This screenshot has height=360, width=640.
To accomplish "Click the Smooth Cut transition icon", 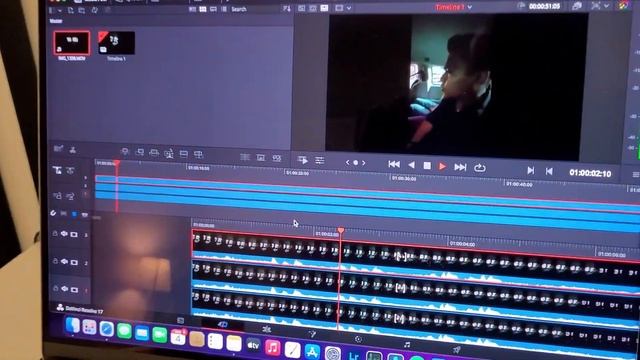I will [277, 158].
